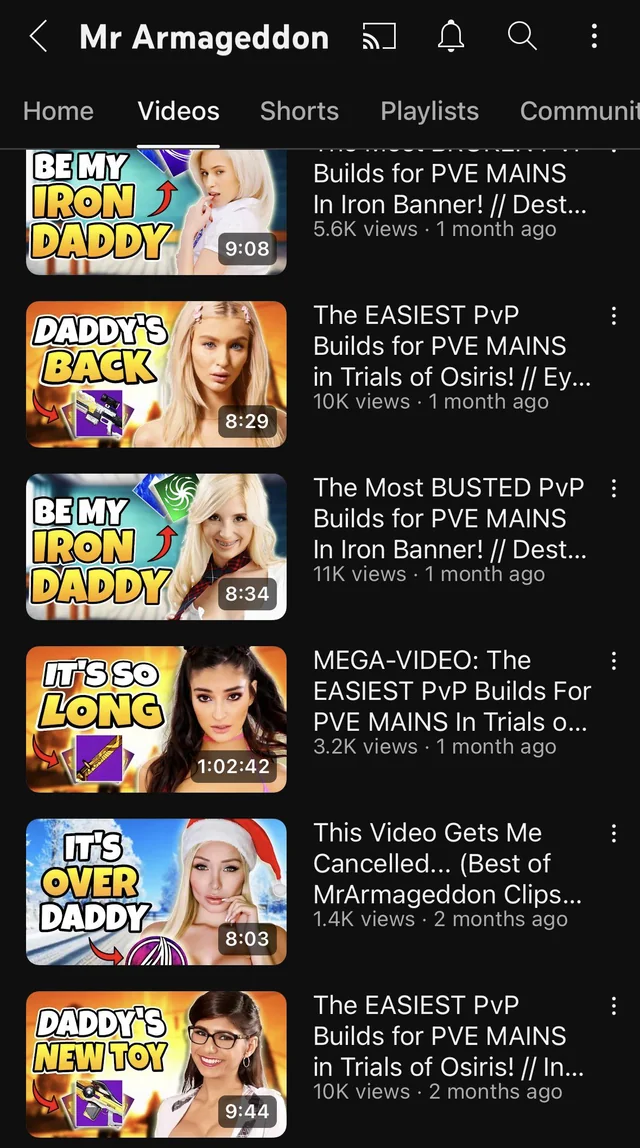
Task: Open the Community tab
Action: point(579,111)
